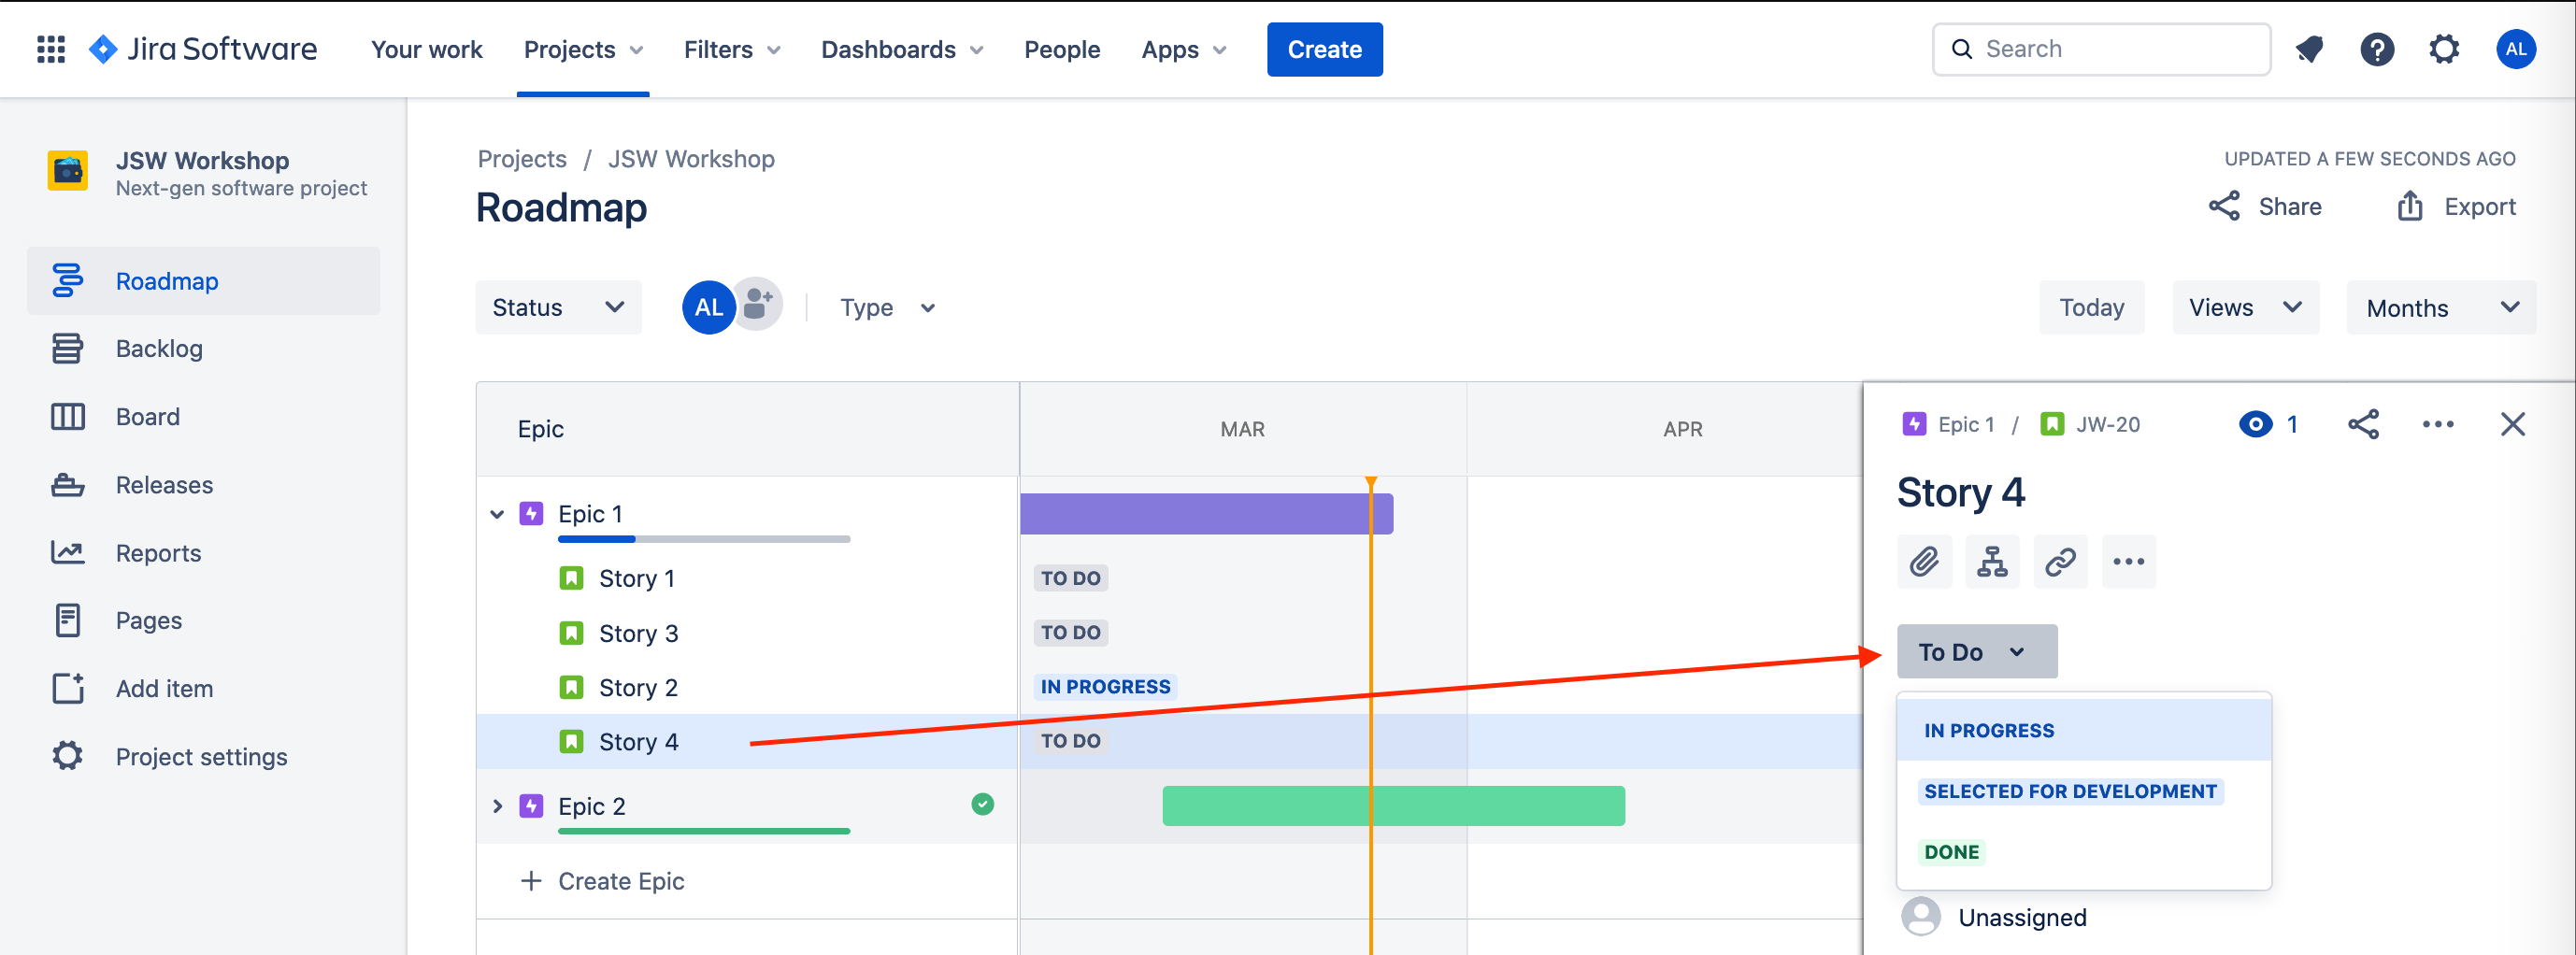Add people using the avatar-plus icon
Screen dimensions: 2576x955
[759, 304]
